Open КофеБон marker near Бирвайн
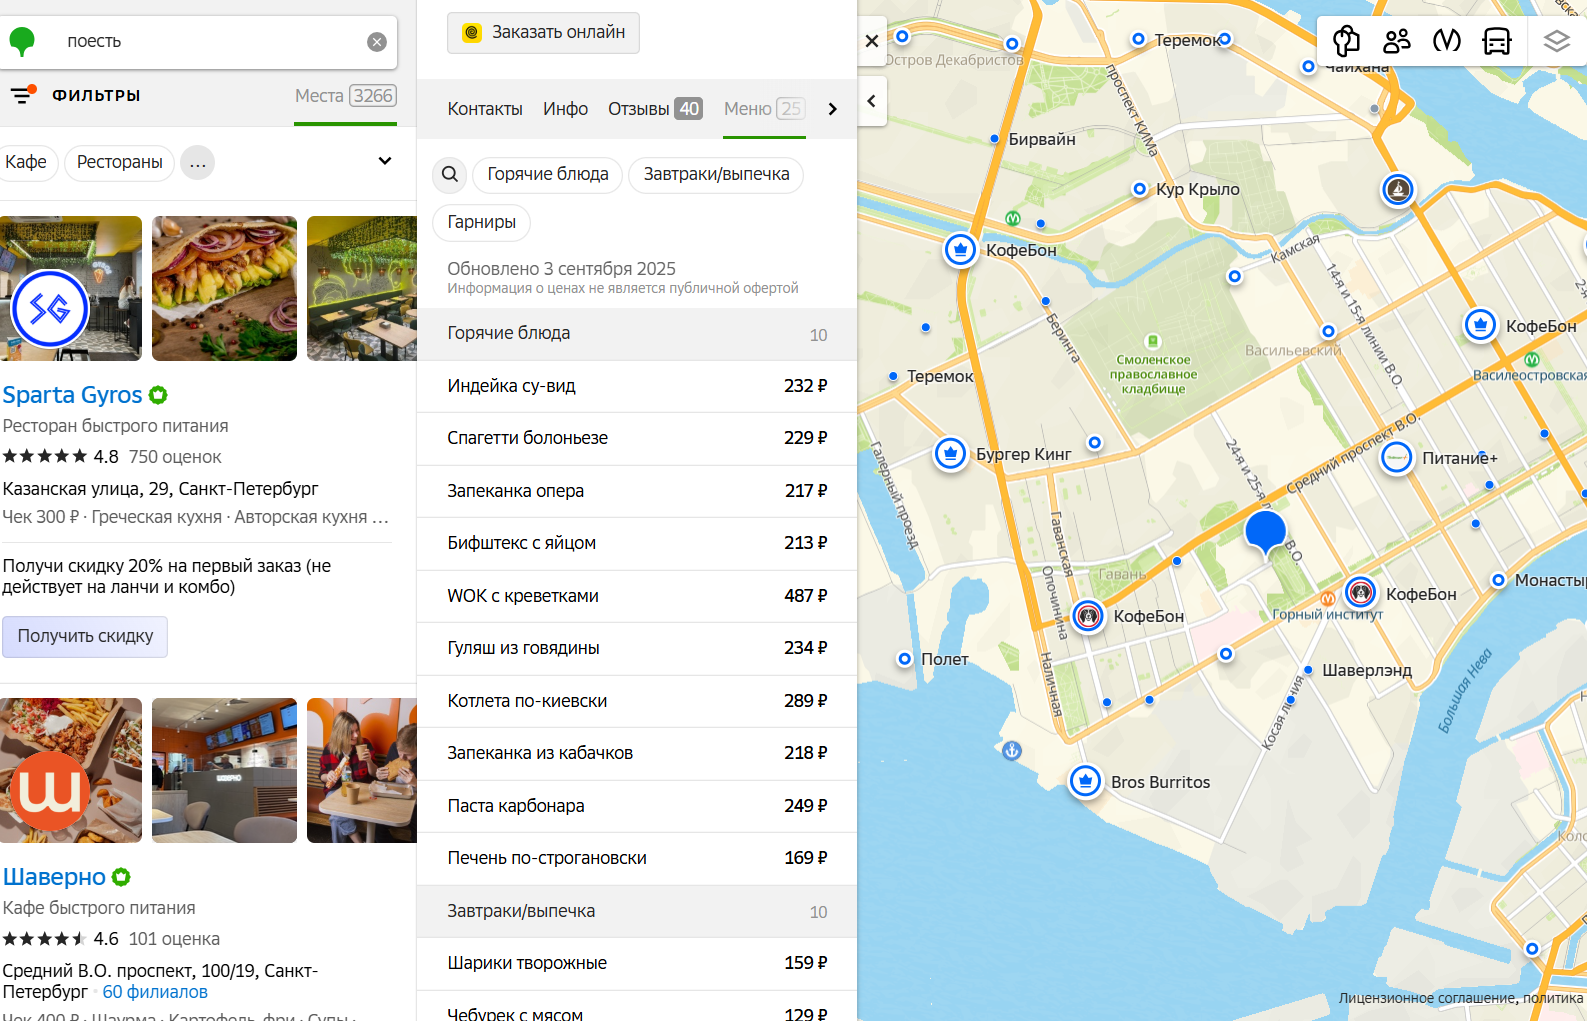The height and width of the screenshot is (1021, 1587). tap(960, 250)
